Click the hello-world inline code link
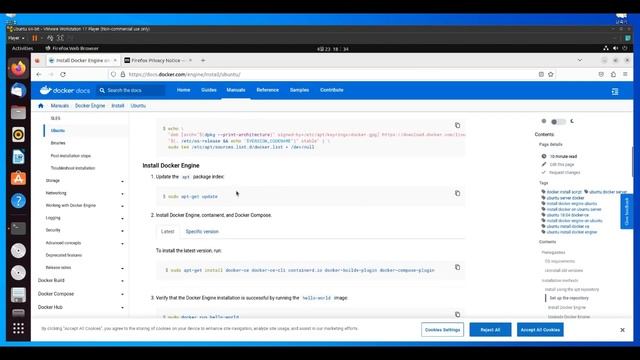The height and width of the screenshot is (360, 640). 317,298
